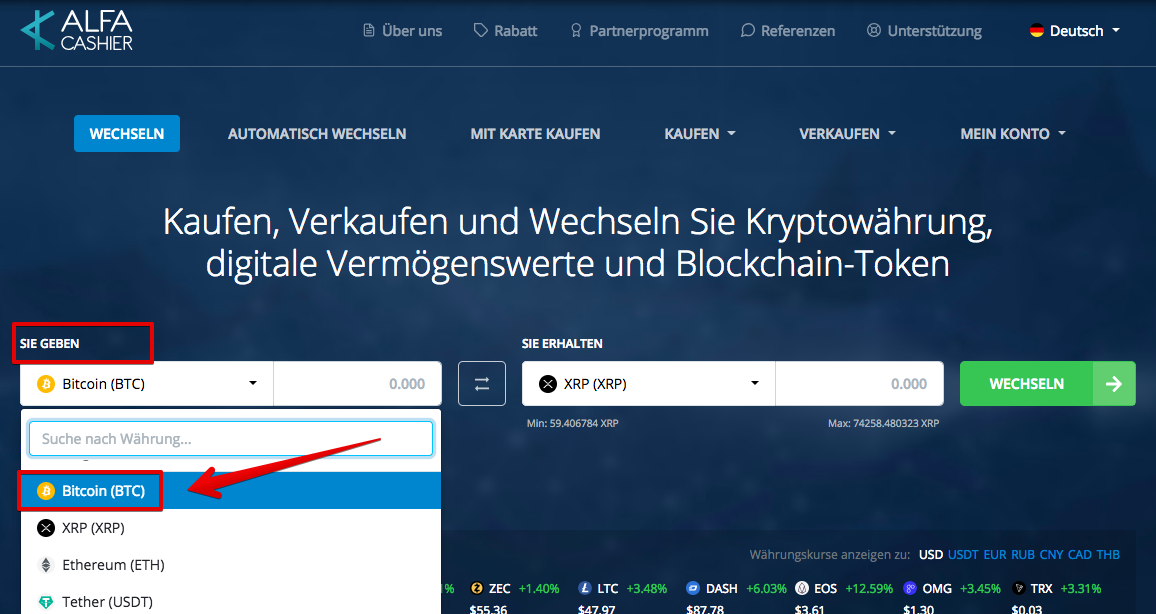Choose Tether (USDT) from the currency list
1156x614 pixels.
tap(231, 601)
